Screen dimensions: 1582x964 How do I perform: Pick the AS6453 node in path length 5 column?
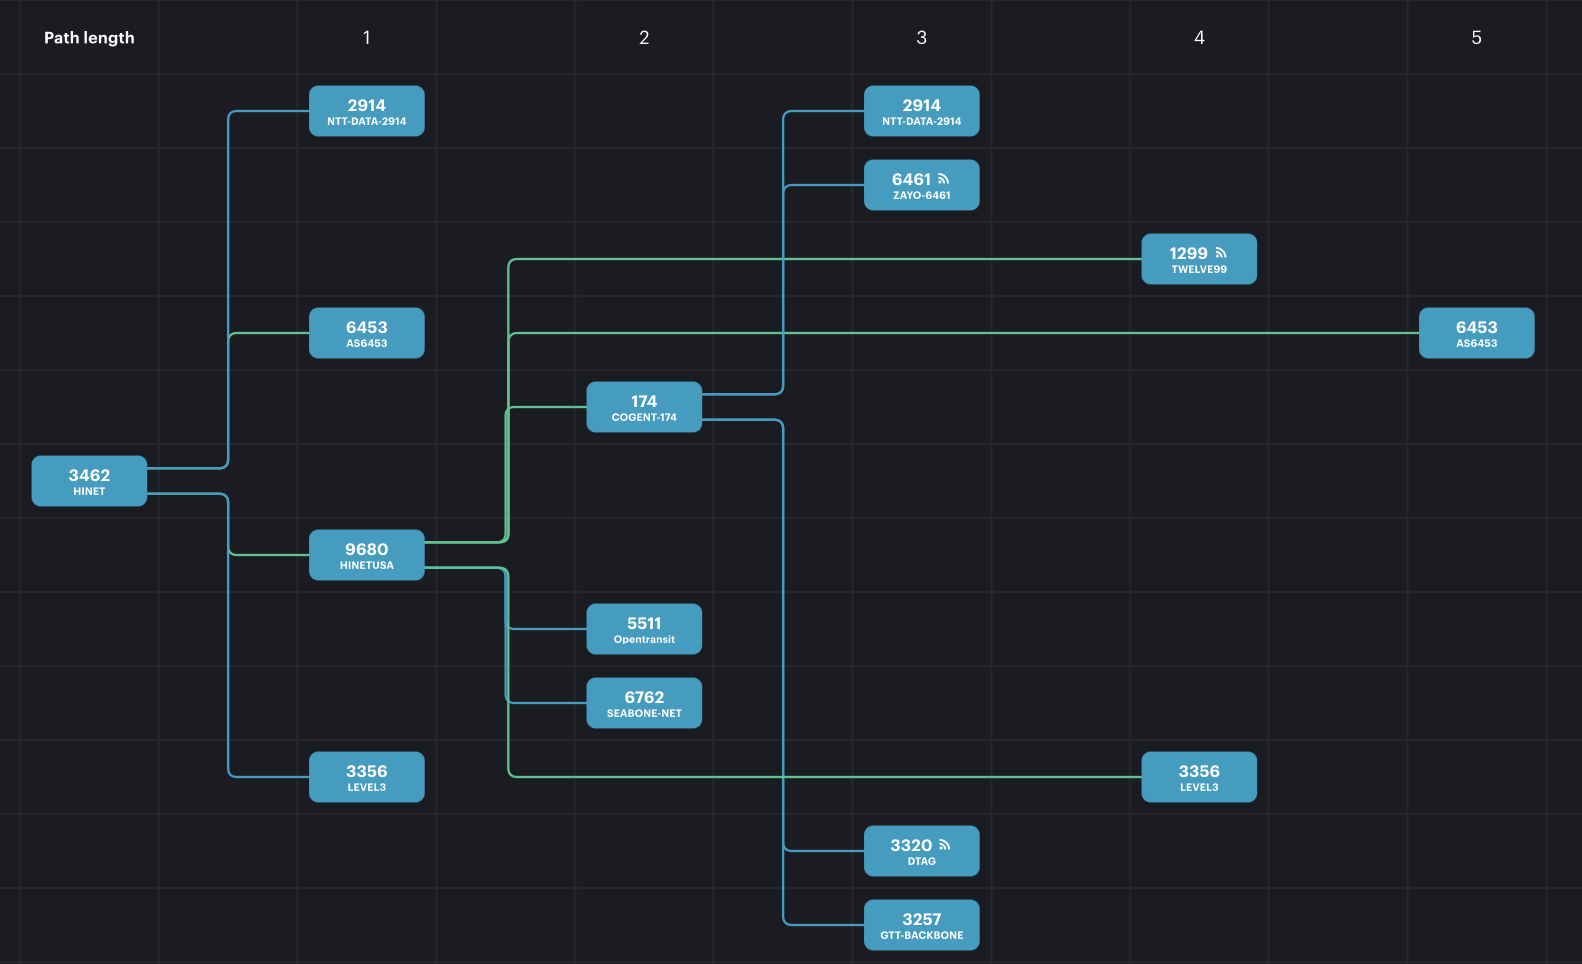click(x=1477, y=333)
